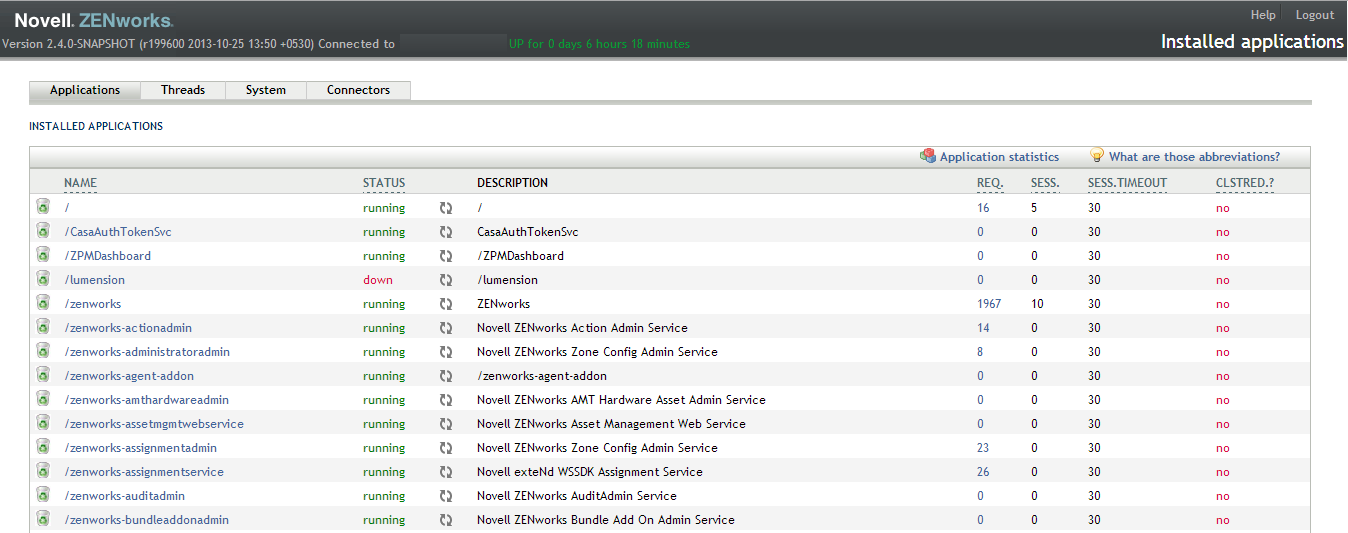The image size is (1348, 533).
Task: Reload /zenworks-administratoradmin using refresh icon
Action: (x=446, y=352)
